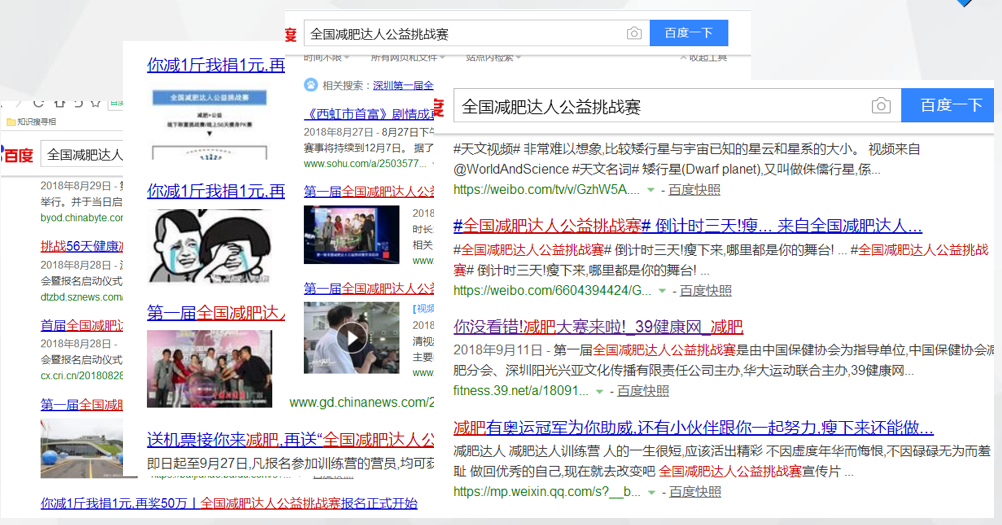Click URL text www.gd.chinanews.com
This screenshot has height=525, width=1002.
[x=362, y=402]
